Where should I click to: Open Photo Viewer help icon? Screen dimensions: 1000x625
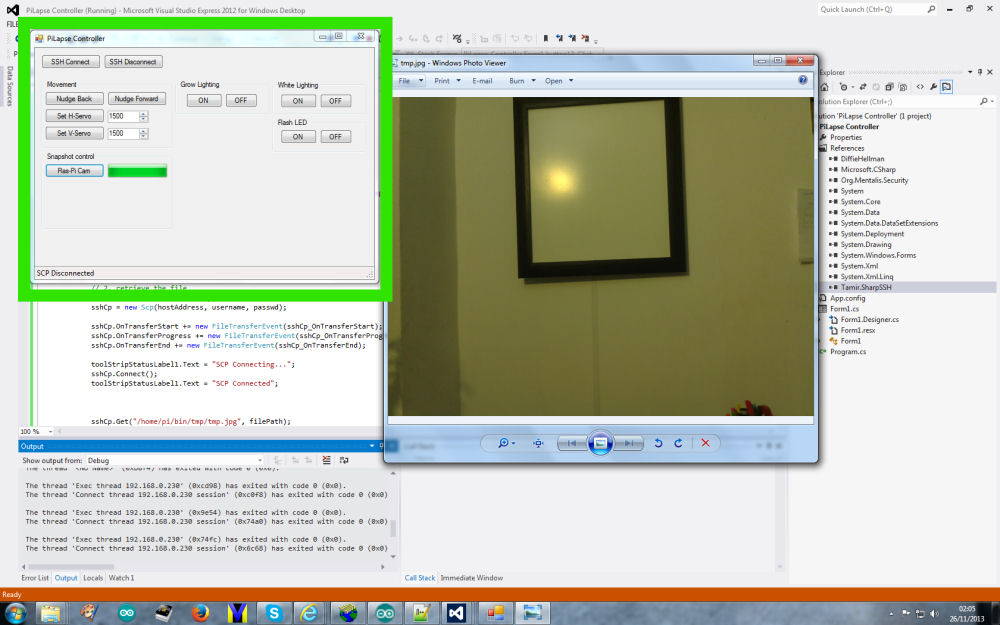pyautogui.click(x=803, y=80)
